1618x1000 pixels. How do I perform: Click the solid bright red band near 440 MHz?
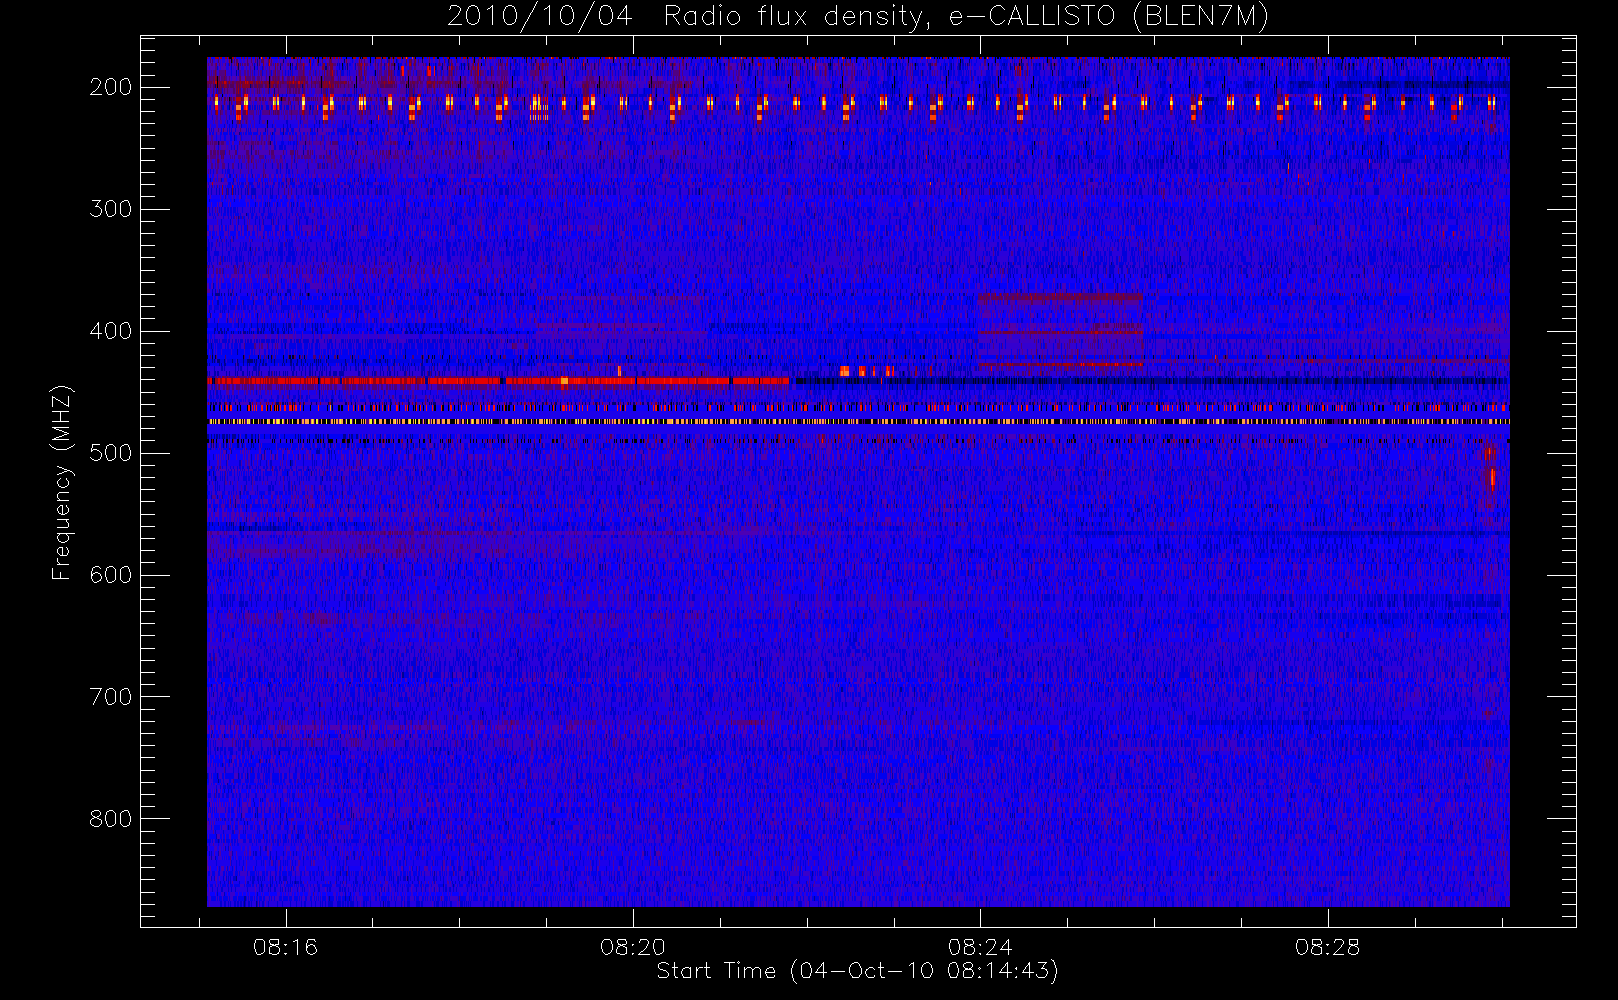498,381
